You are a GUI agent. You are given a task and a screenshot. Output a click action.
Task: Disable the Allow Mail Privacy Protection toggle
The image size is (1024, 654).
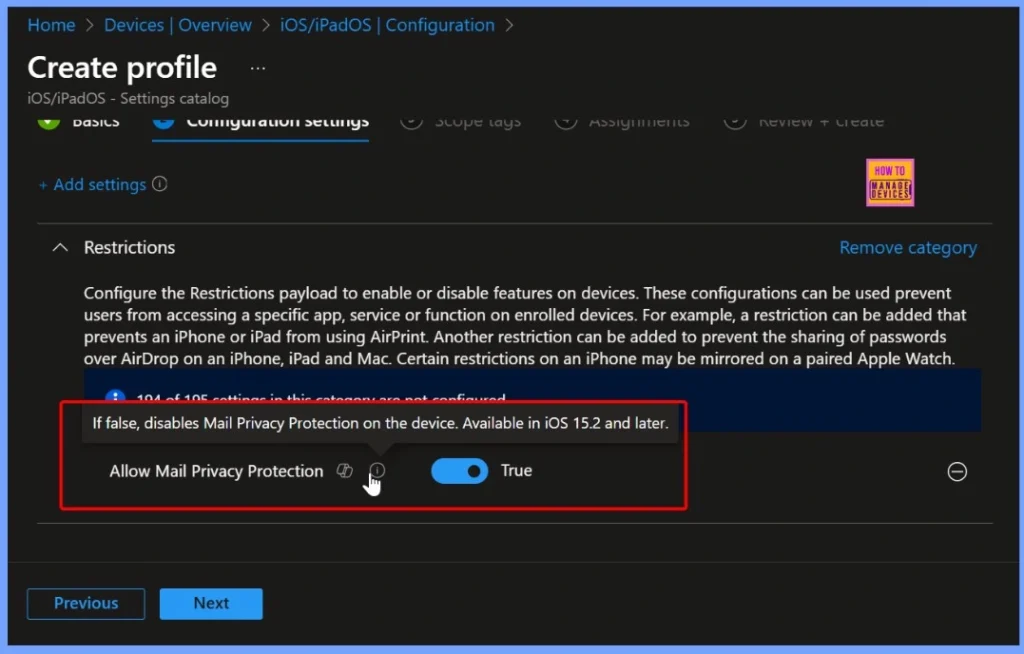click(x=459, y=470)
